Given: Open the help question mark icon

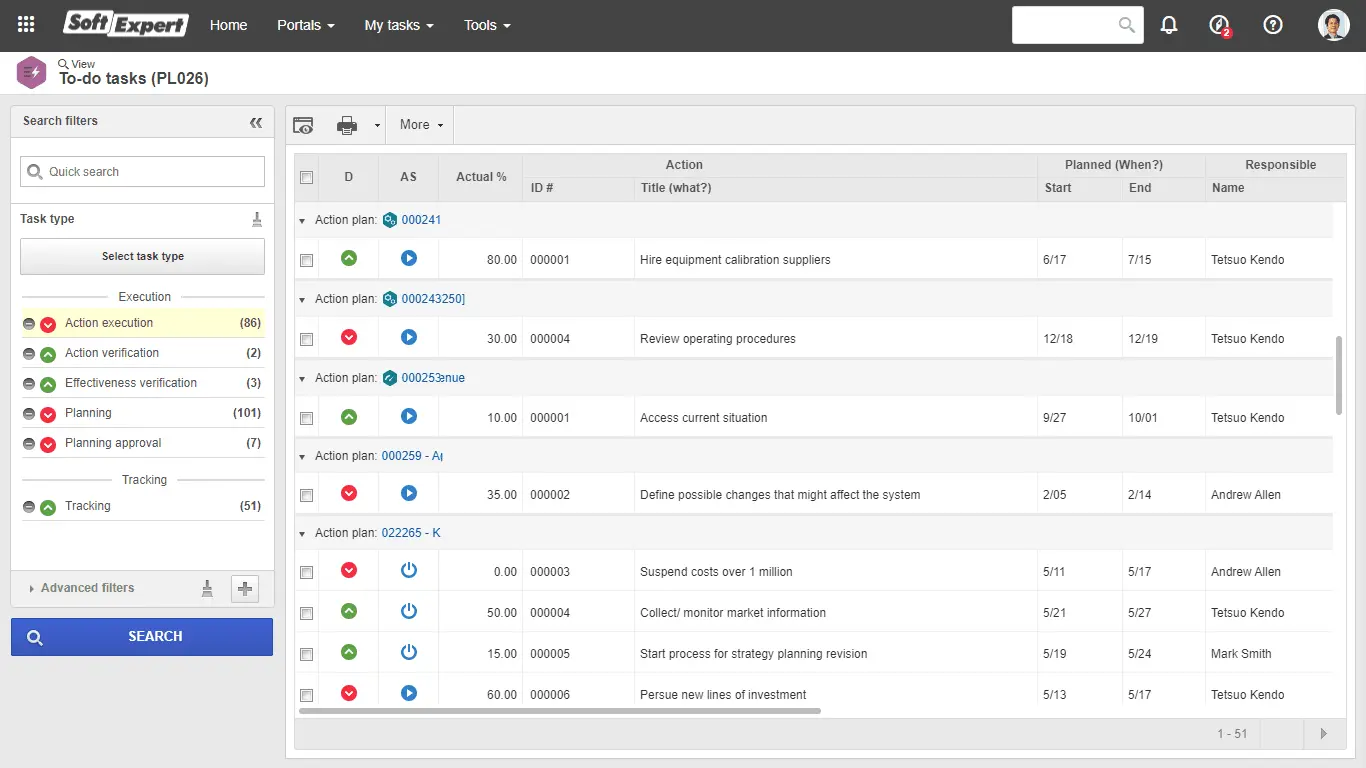Looking at the screenshot, I should pos(1272,24).
